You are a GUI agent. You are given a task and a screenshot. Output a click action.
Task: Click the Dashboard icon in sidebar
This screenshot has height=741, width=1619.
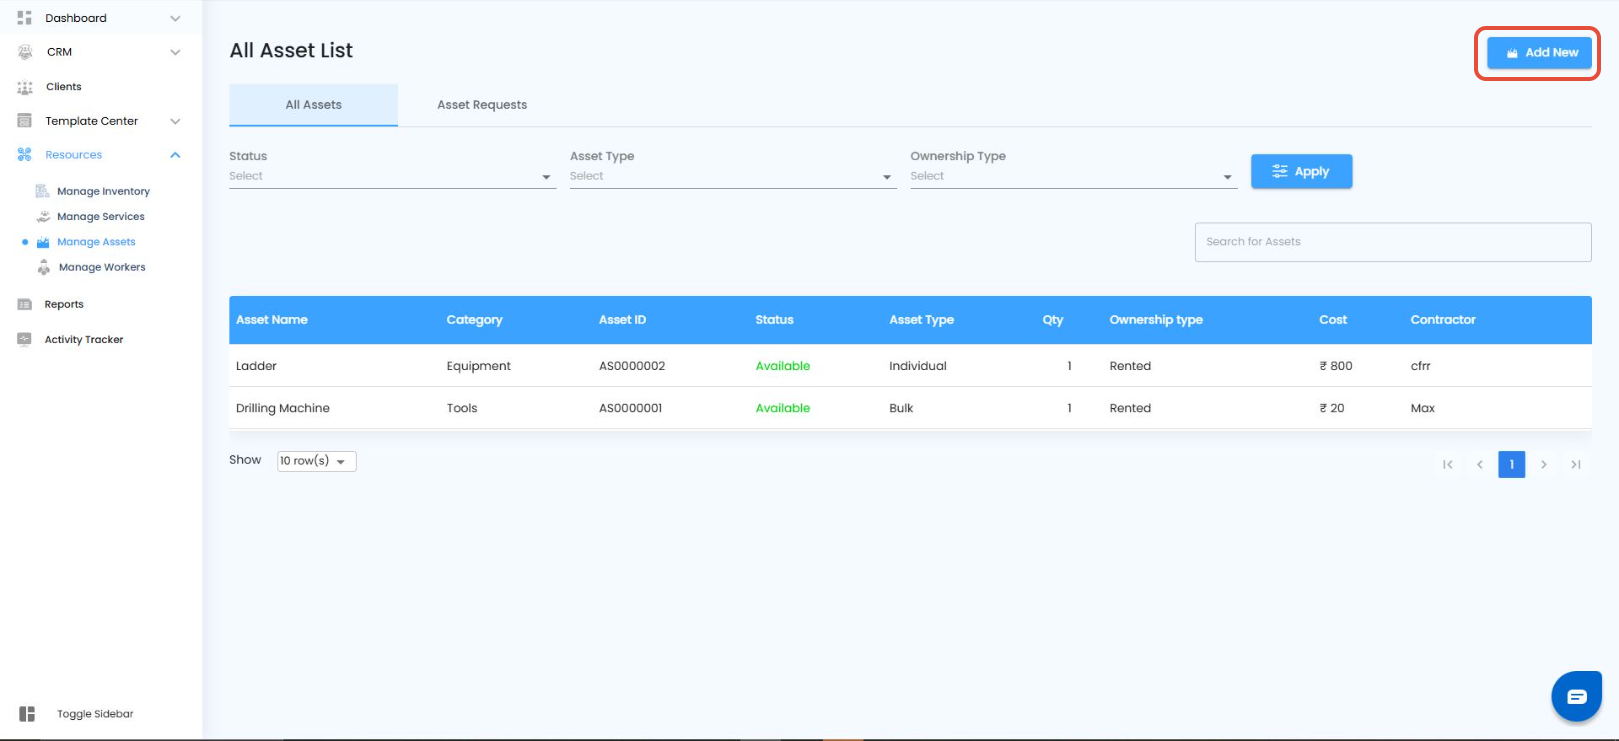click(x=25, y=18)
